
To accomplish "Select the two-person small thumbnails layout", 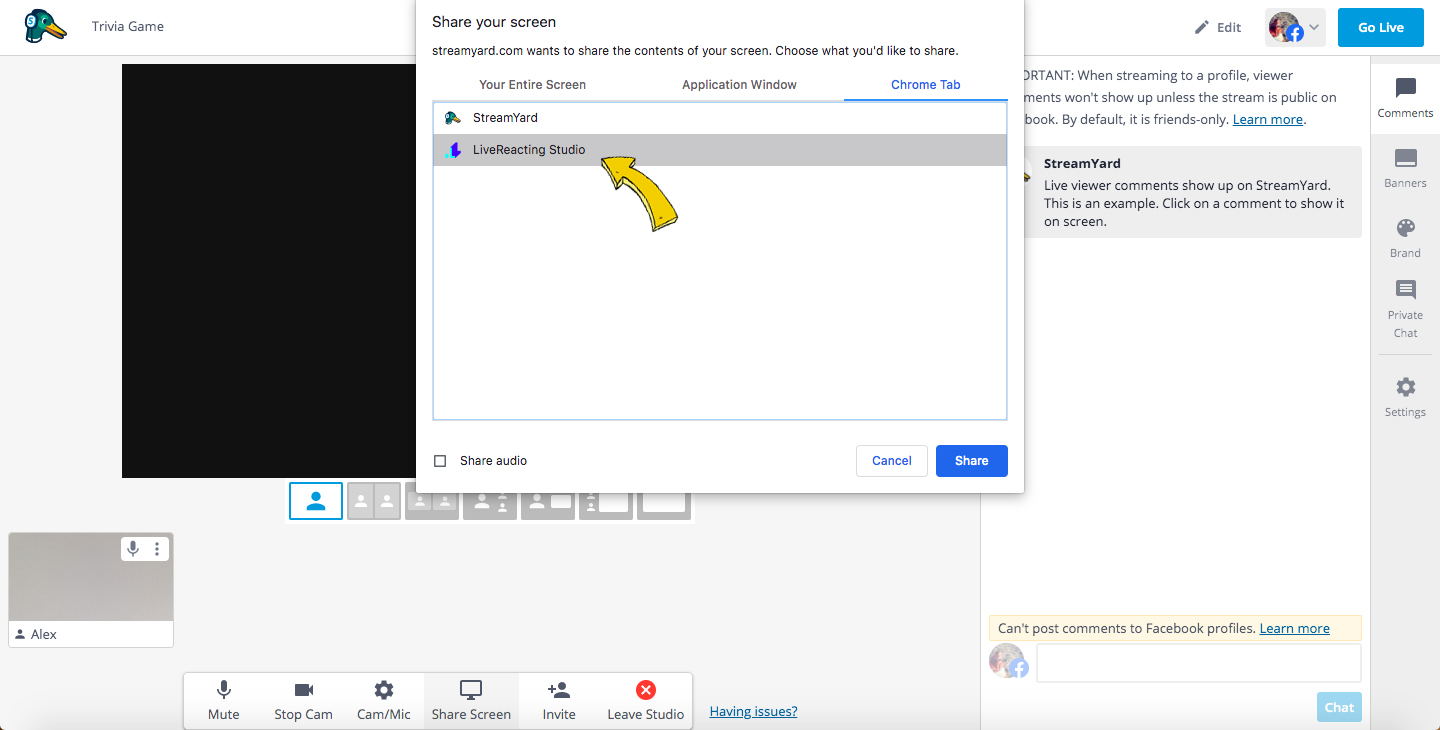I will point(432,501).
